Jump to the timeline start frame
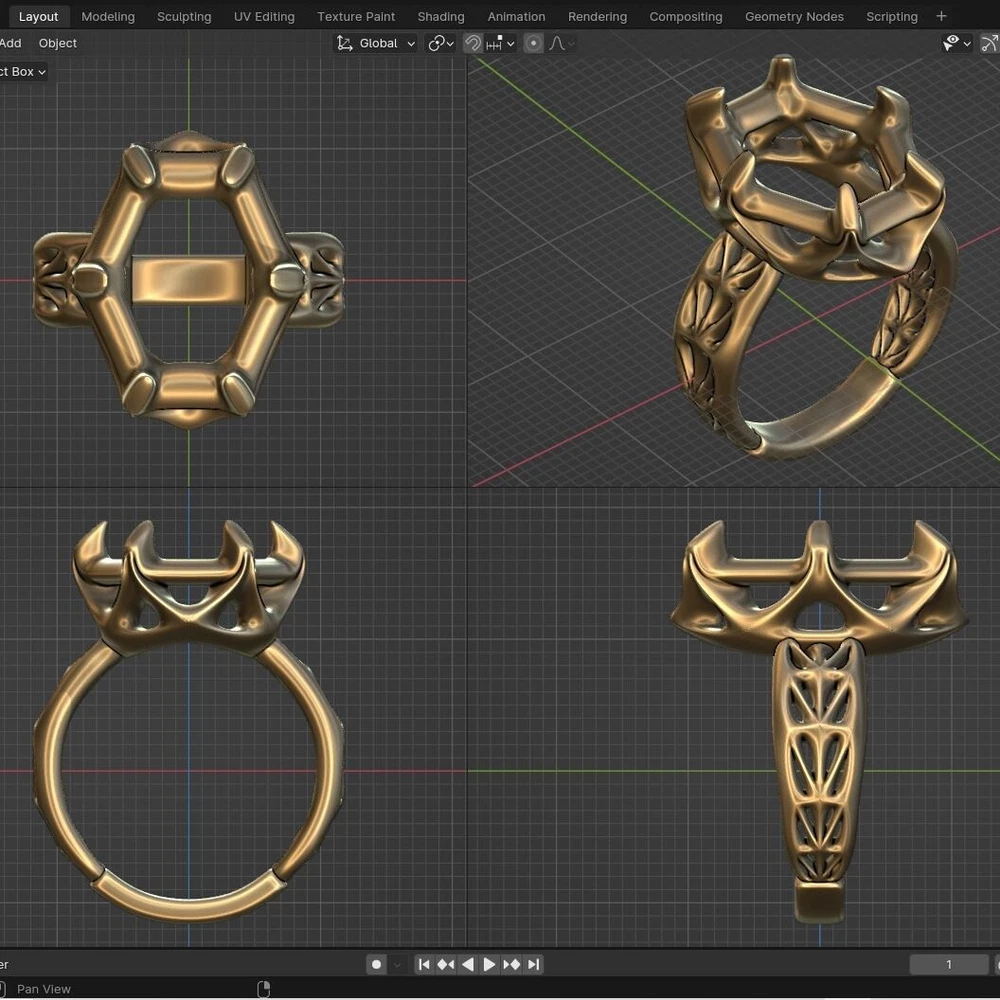Image resolution: width=1000 pixels, height=1000 pixels. coord(424,964)
